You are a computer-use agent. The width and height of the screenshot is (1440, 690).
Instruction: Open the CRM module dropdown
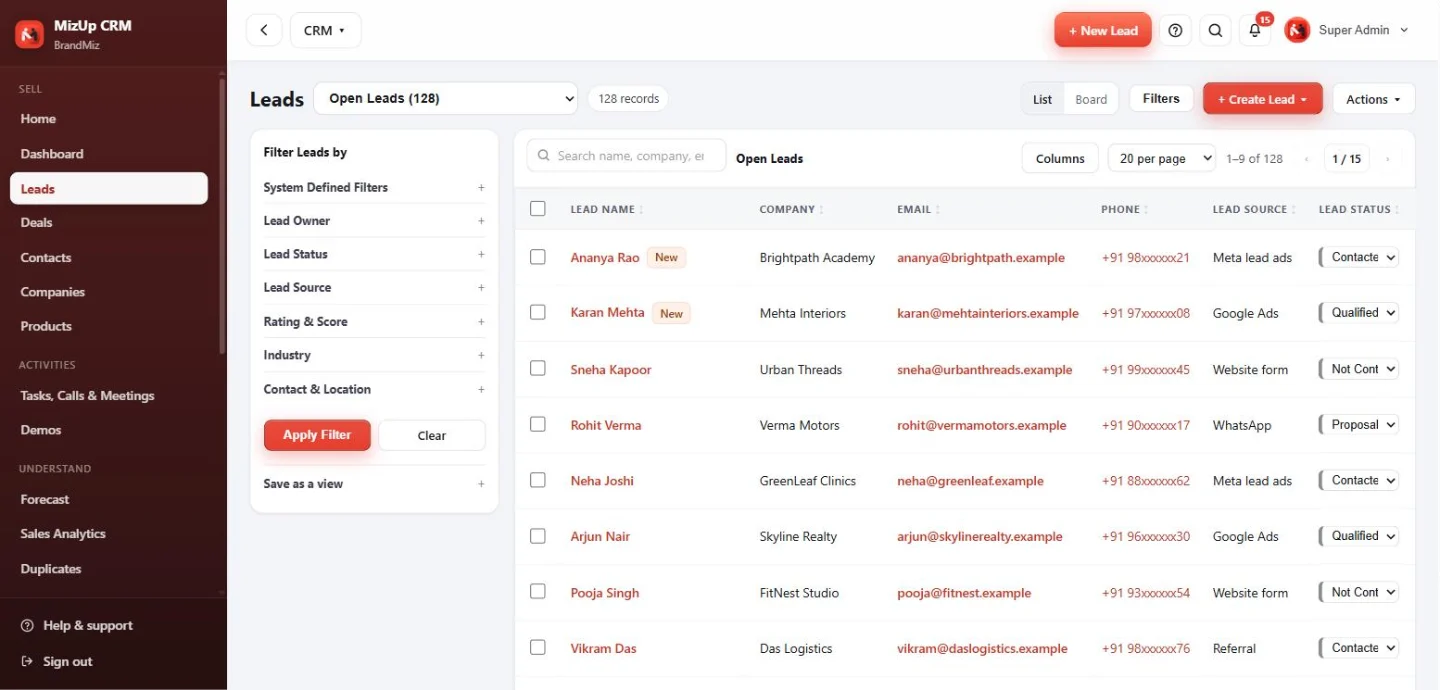coord(326,30)
